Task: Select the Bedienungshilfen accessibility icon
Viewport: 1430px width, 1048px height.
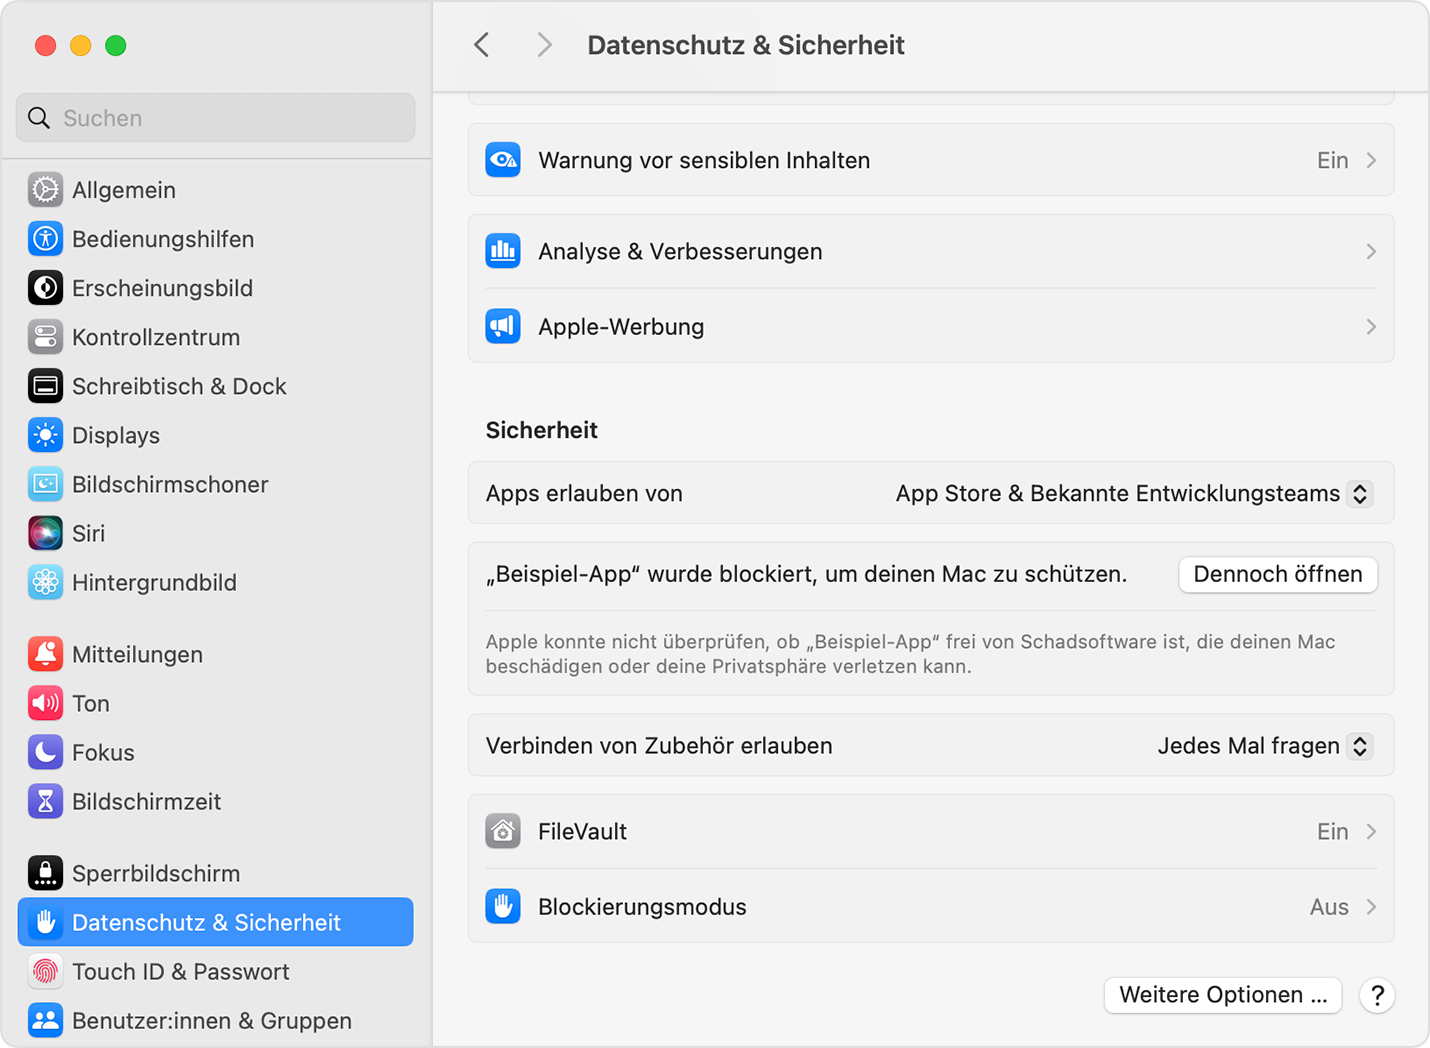Action: tap(45, 239)
